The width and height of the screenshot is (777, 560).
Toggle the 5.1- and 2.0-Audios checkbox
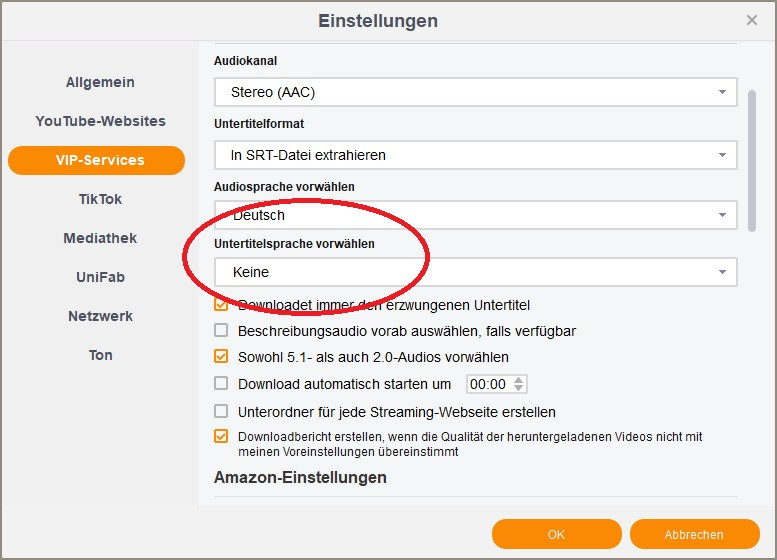point(221,357)
